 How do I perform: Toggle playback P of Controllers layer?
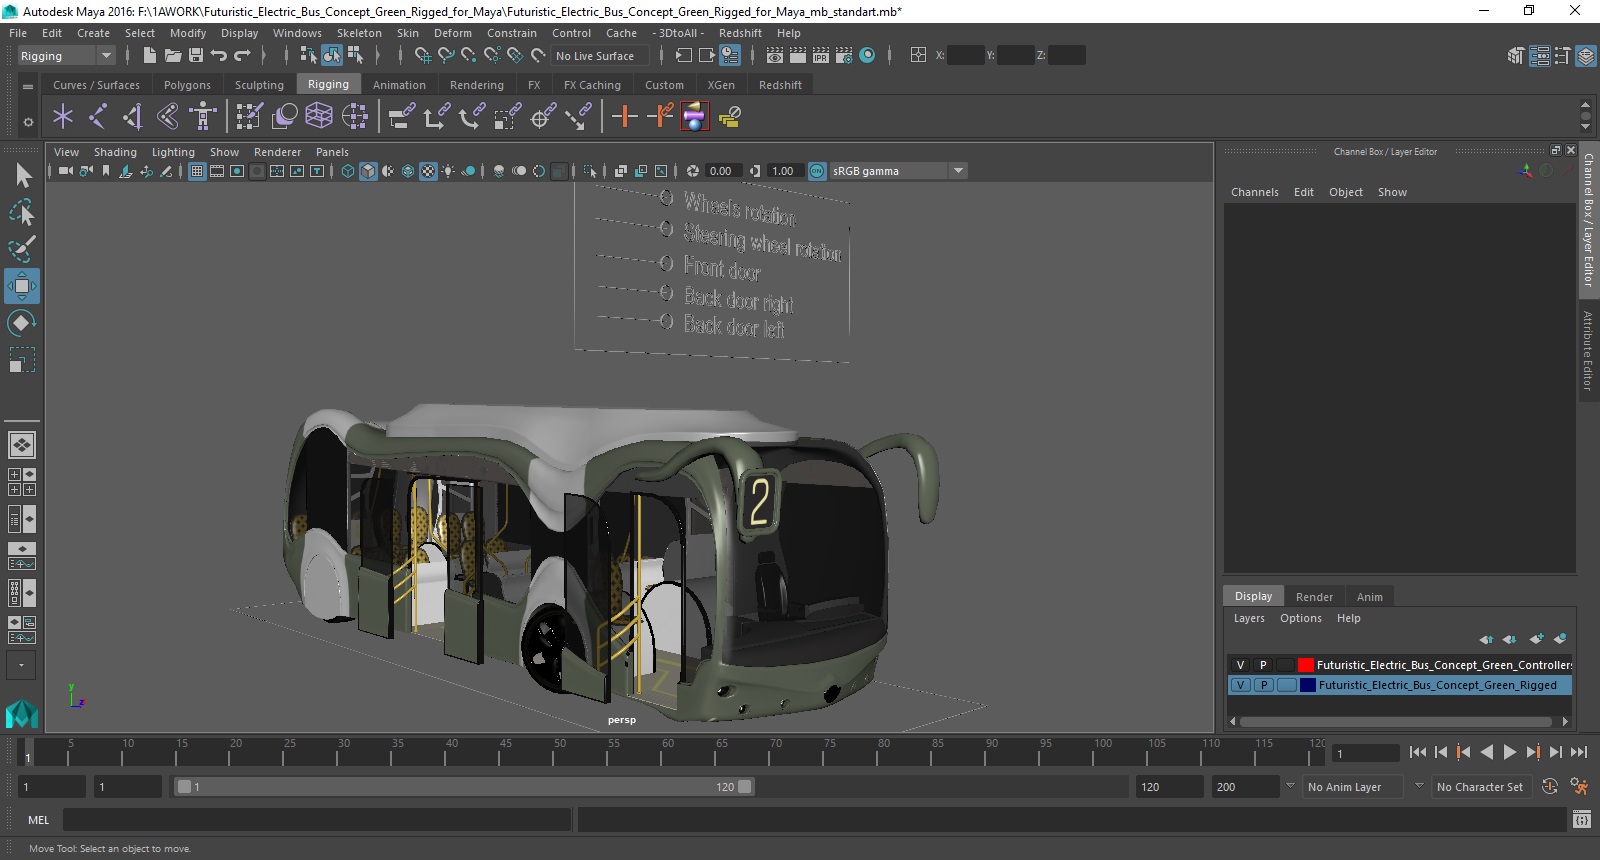pyautogui.click(x=1263, y=665)
